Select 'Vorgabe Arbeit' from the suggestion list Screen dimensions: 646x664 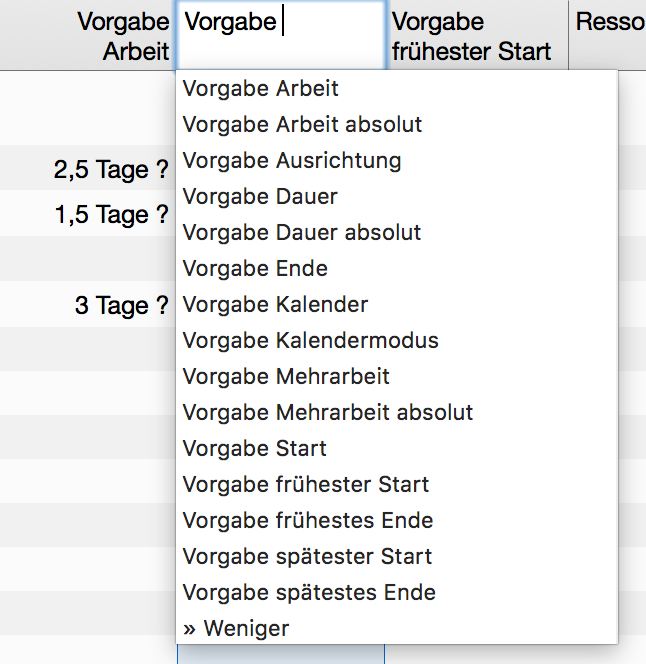click(x=261, y=89)
